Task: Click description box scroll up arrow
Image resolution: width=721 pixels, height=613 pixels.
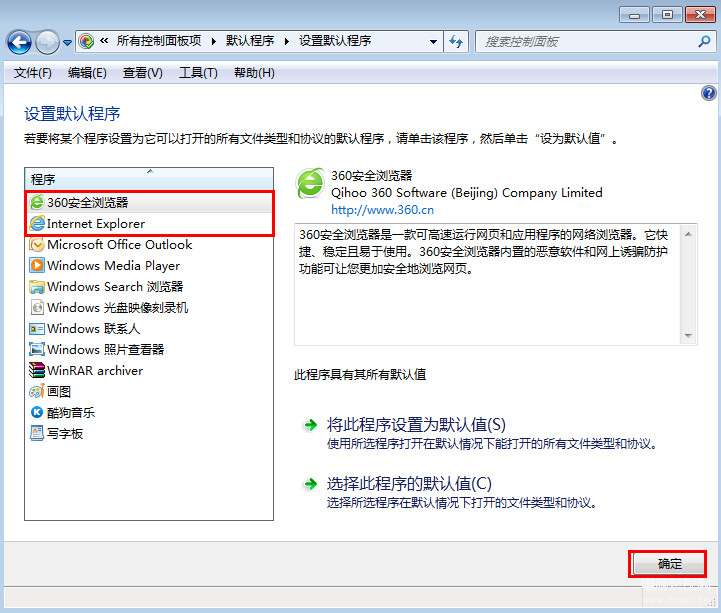Action: tap(688, 235)
